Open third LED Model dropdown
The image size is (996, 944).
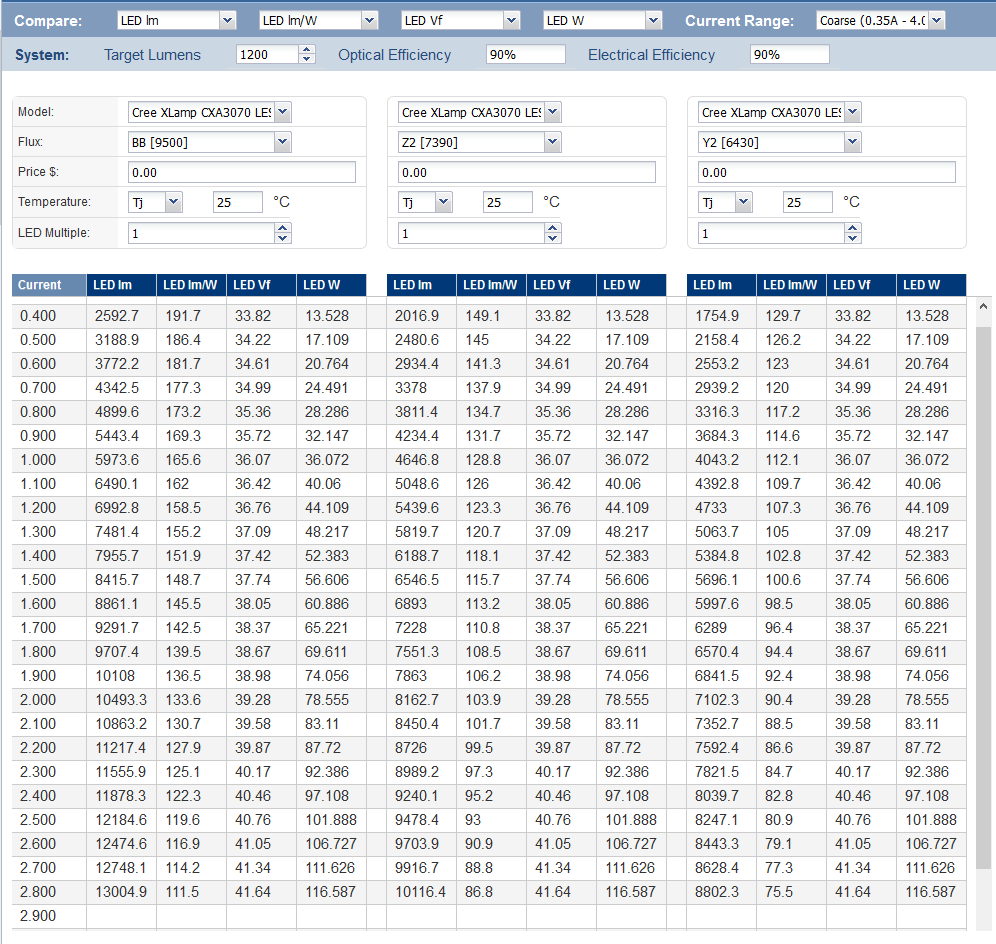(853, 112)
